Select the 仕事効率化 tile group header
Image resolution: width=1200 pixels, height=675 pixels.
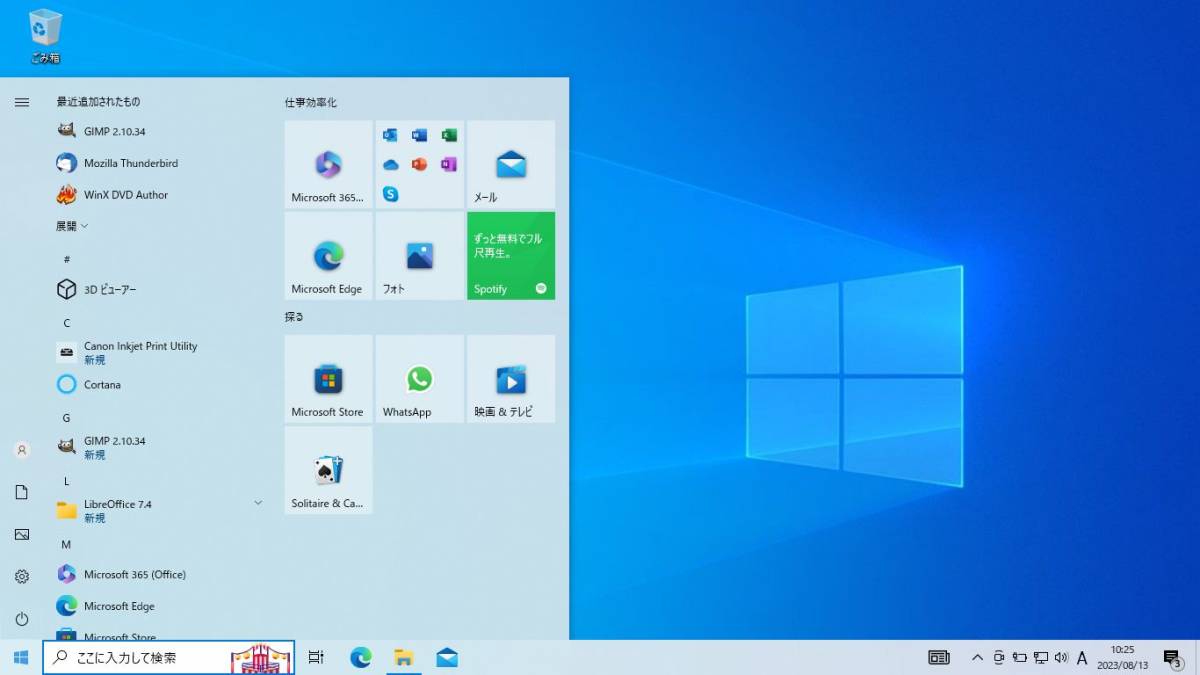310,102
